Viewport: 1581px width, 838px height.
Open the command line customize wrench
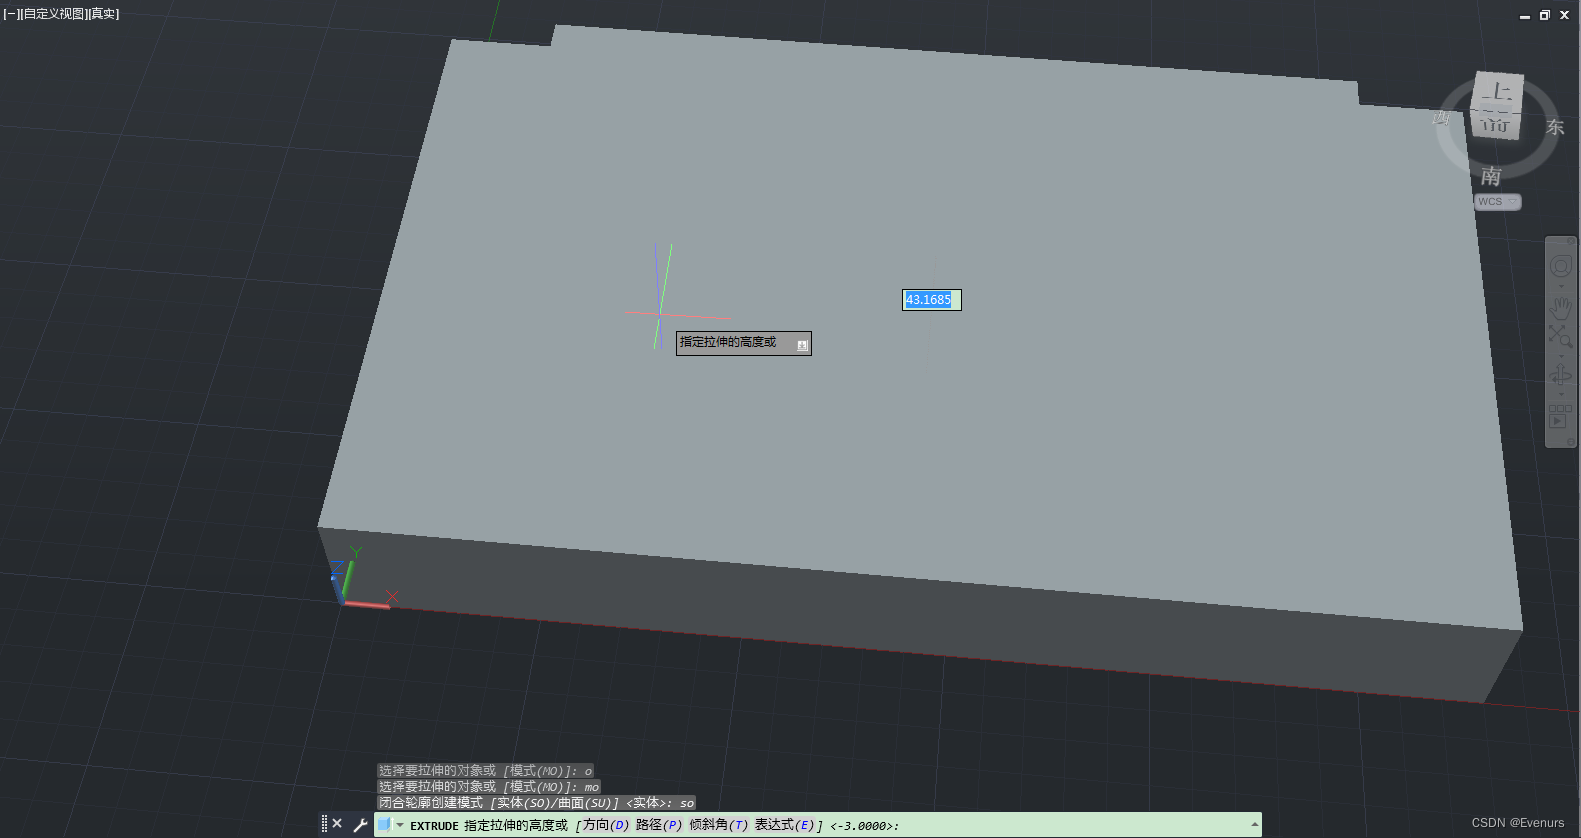[x=360, y=825]
